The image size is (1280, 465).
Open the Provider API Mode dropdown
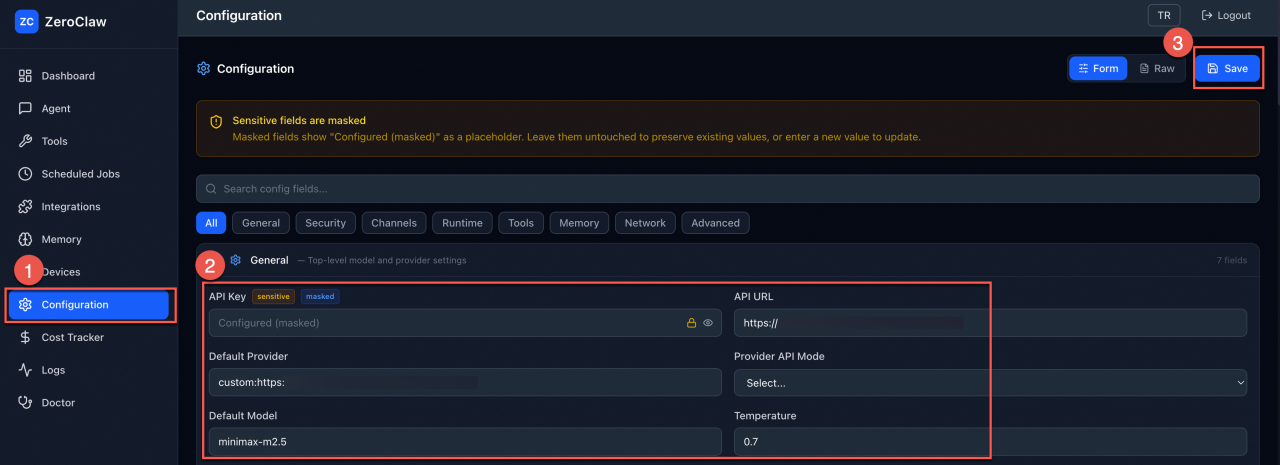pyautogui.click(x=990, y=382)
